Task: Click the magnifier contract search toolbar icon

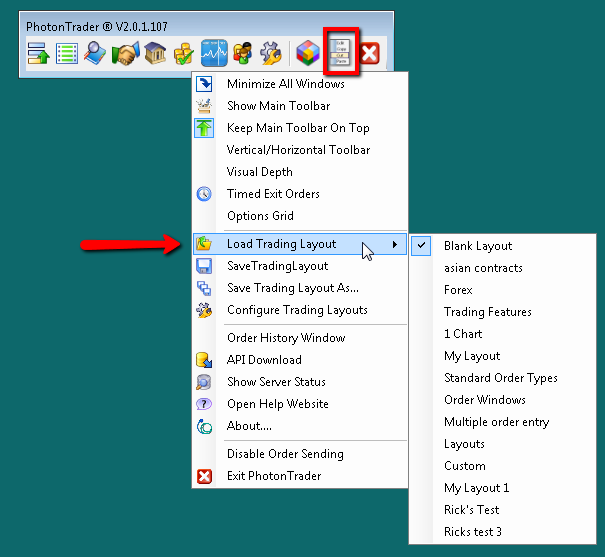Action: pyautogui.click(x=95, y=53)
